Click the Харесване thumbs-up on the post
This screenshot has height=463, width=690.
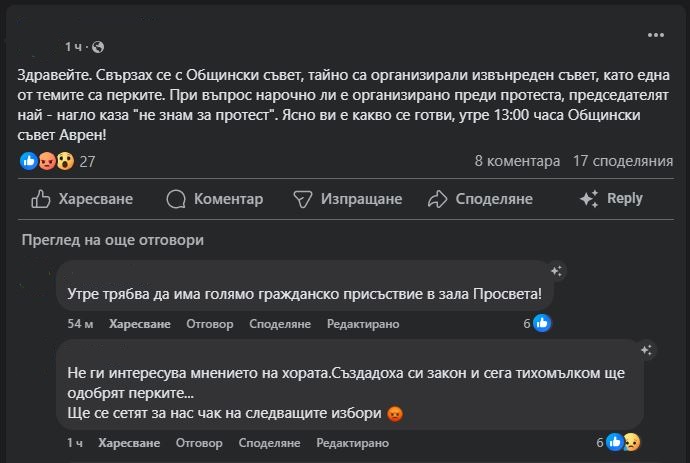pos(82,199)
